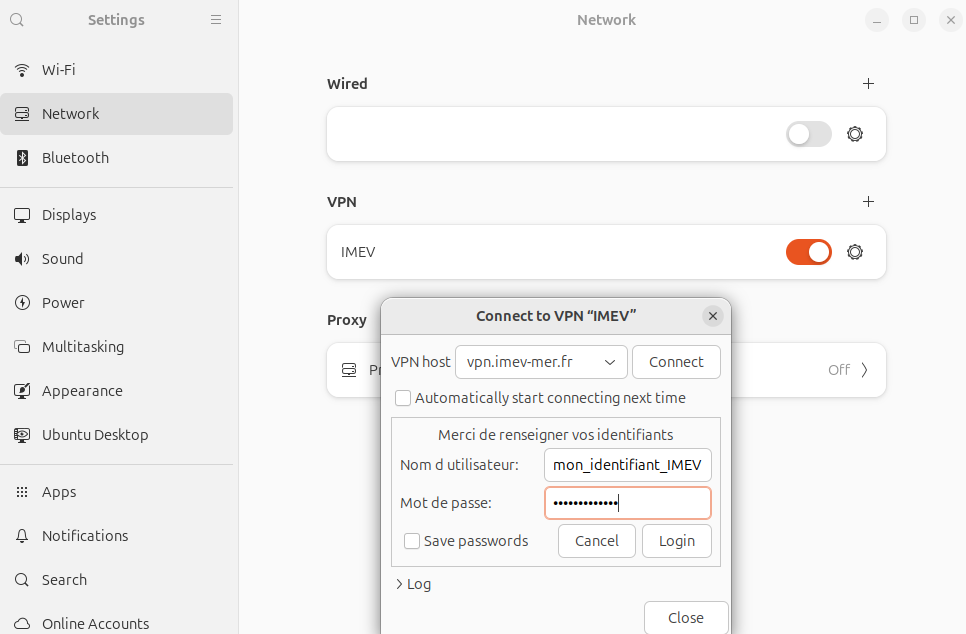Open Proxy settings via the chevron arrow
The image size is (966, 634).
click(x=864, y=370)
